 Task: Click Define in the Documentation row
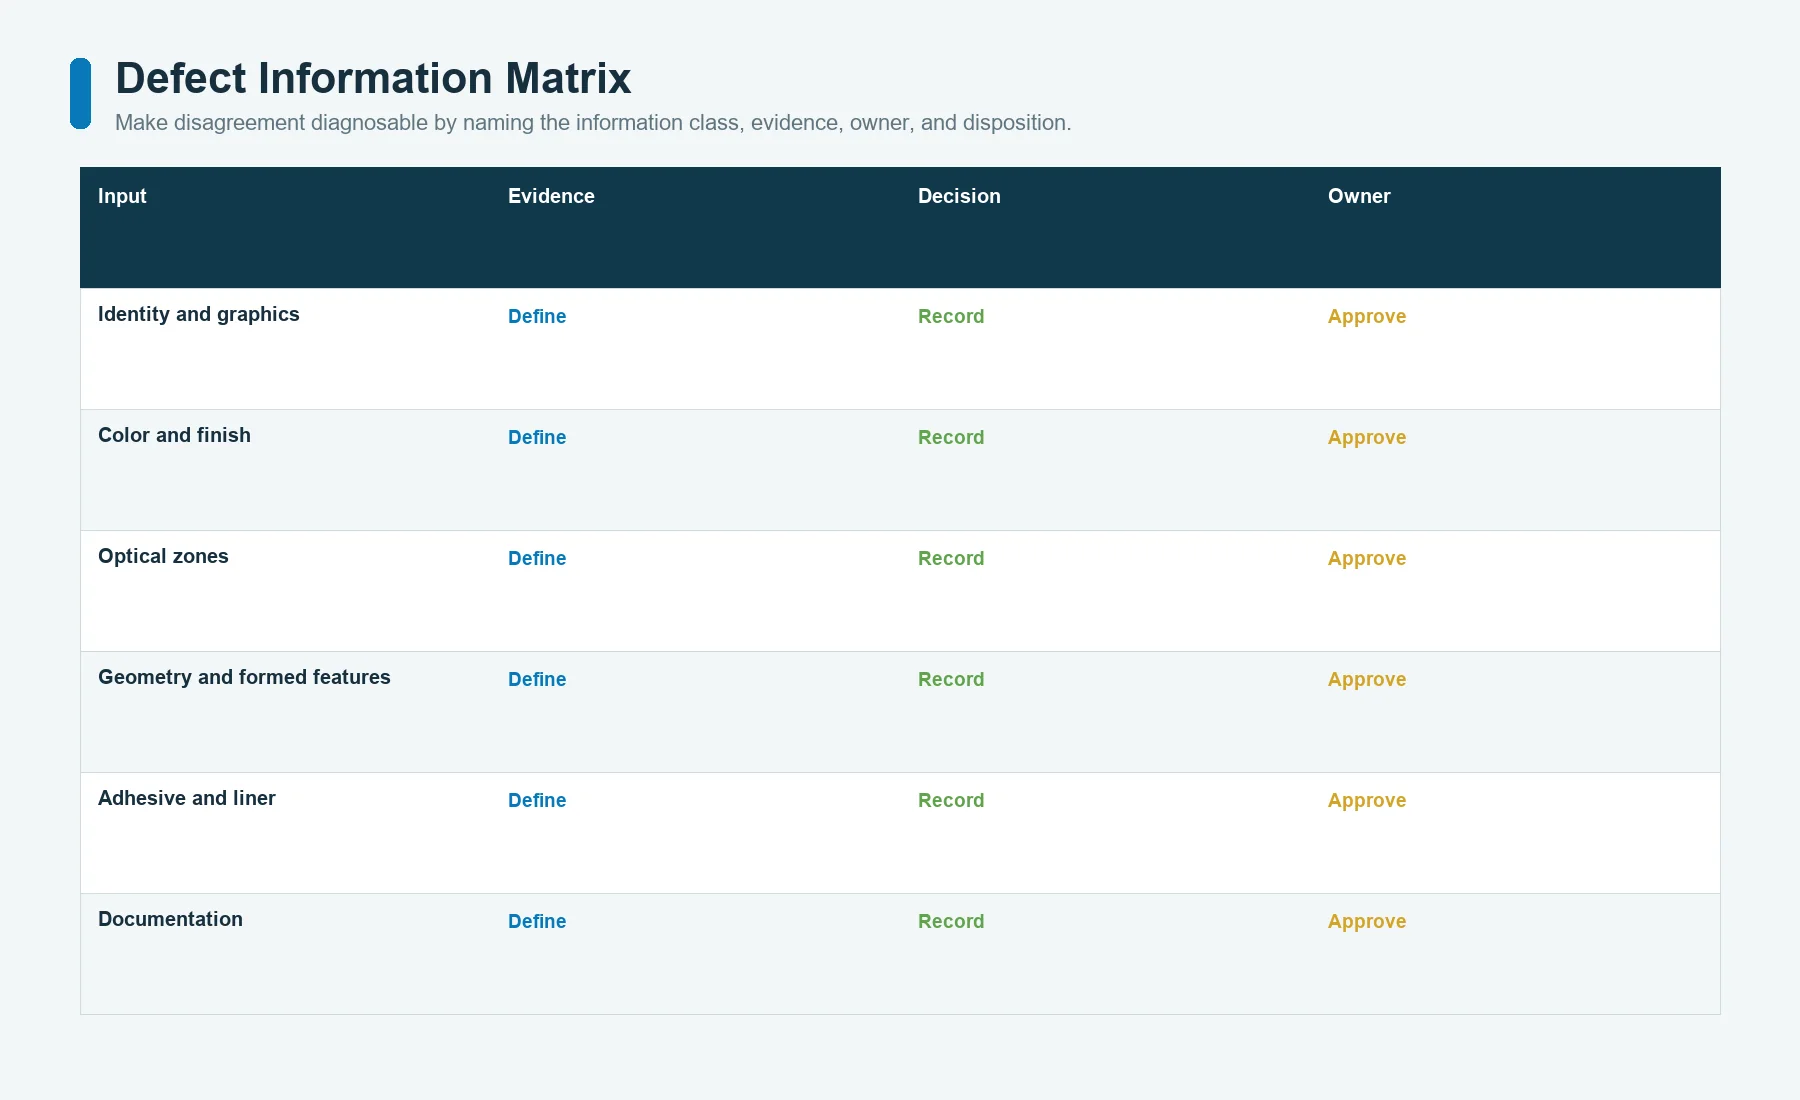click(x=537, y=921)
